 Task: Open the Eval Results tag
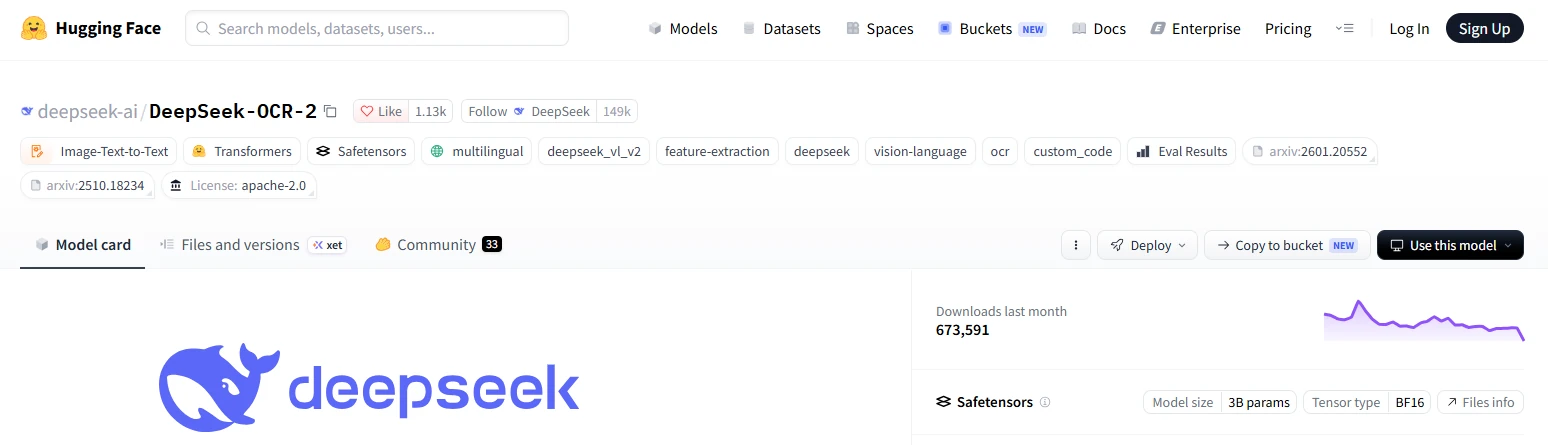(1182, 151)
